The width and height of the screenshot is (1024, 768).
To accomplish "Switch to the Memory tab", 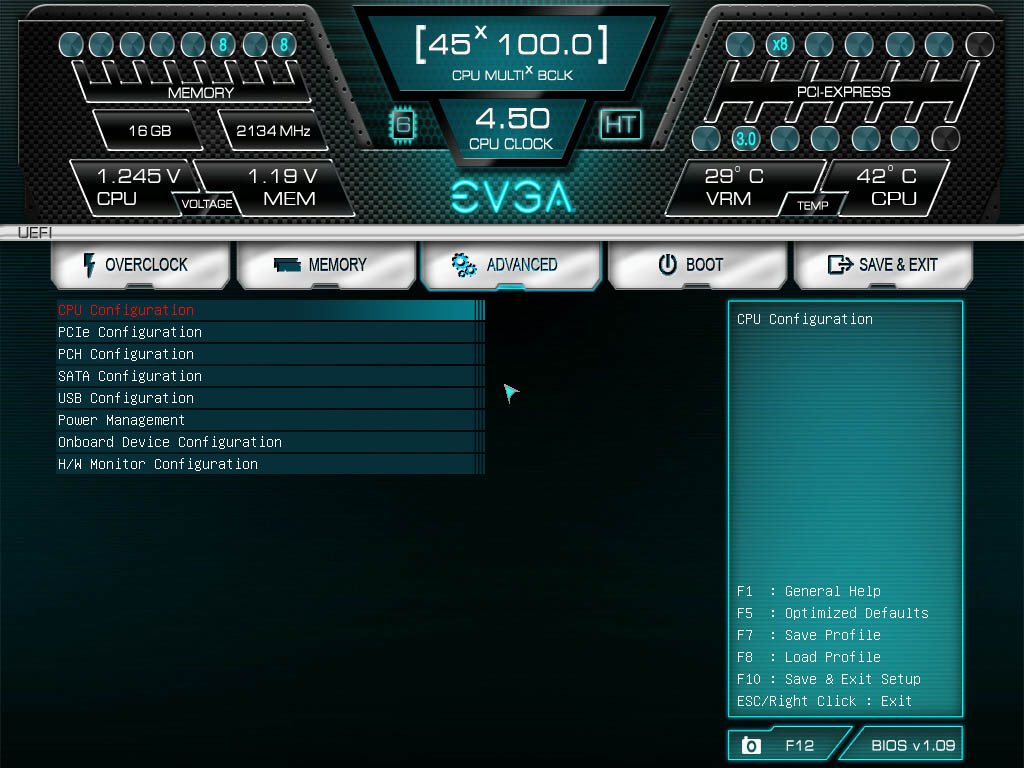I will pos(327,264).
